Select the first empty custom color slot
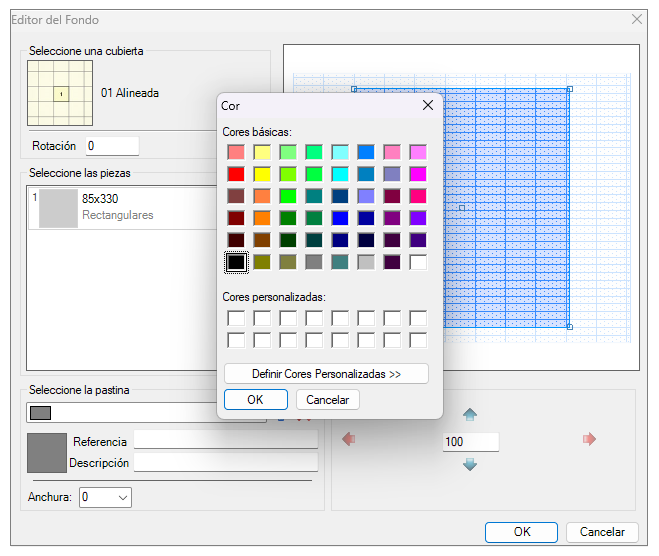Screen dimensions: 659x556 pyautogui.click(x=236, y=318)
